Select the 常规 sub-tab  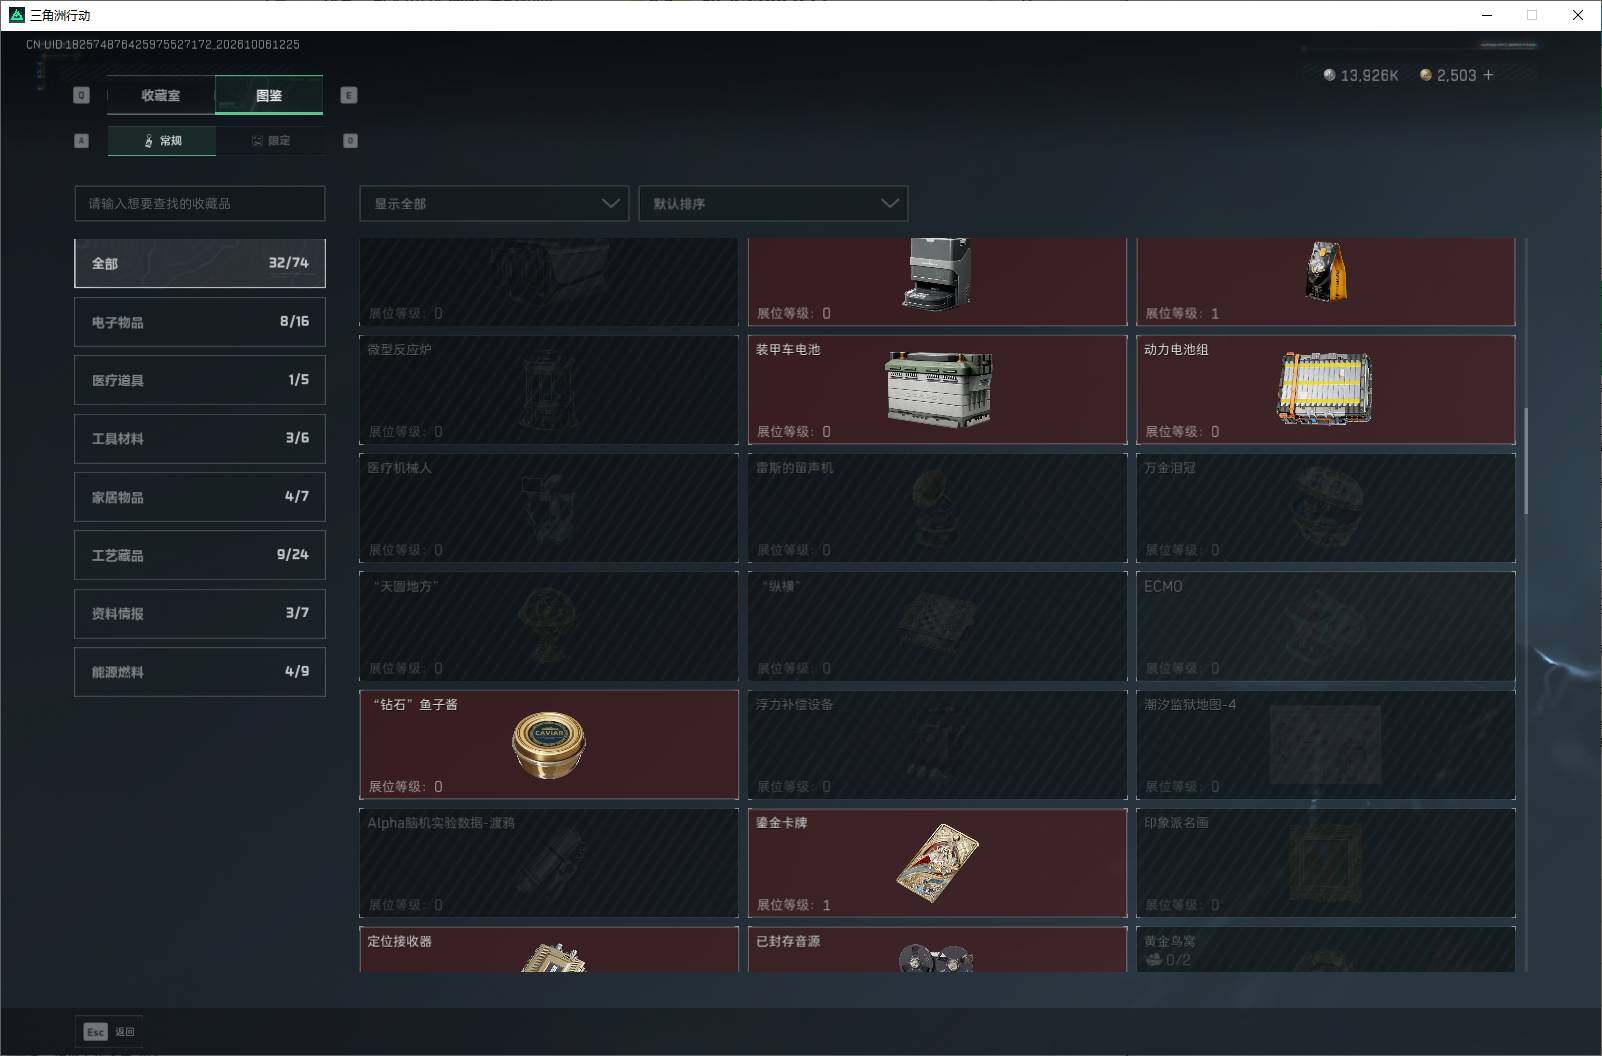[162, 141]
